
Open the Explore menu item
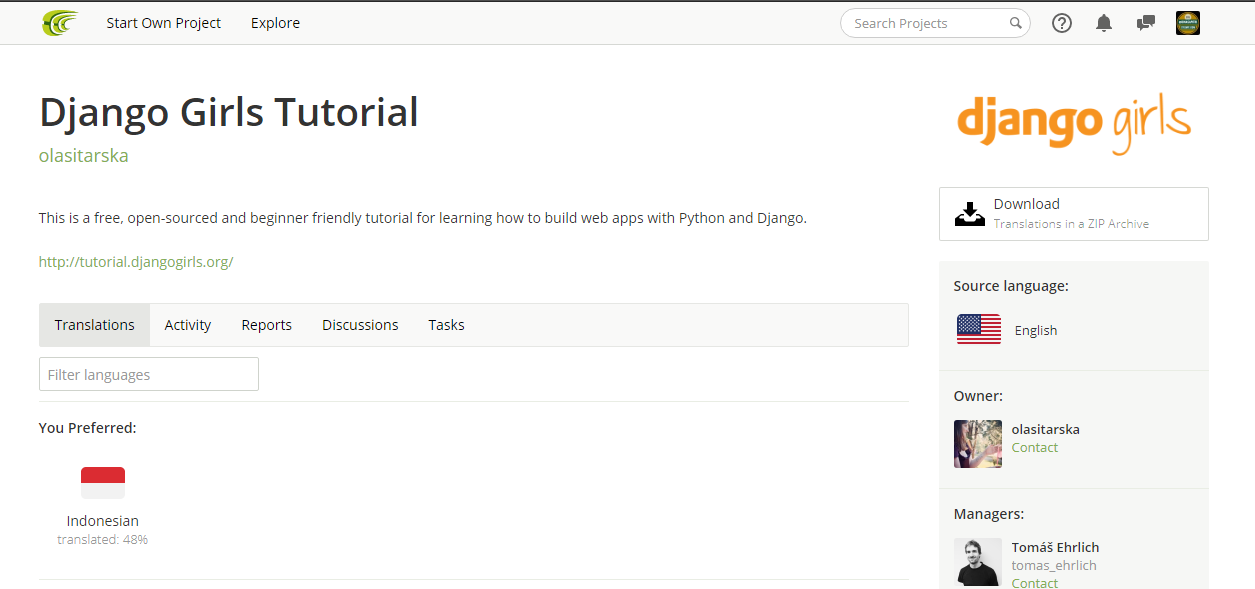tap(275, 23)
